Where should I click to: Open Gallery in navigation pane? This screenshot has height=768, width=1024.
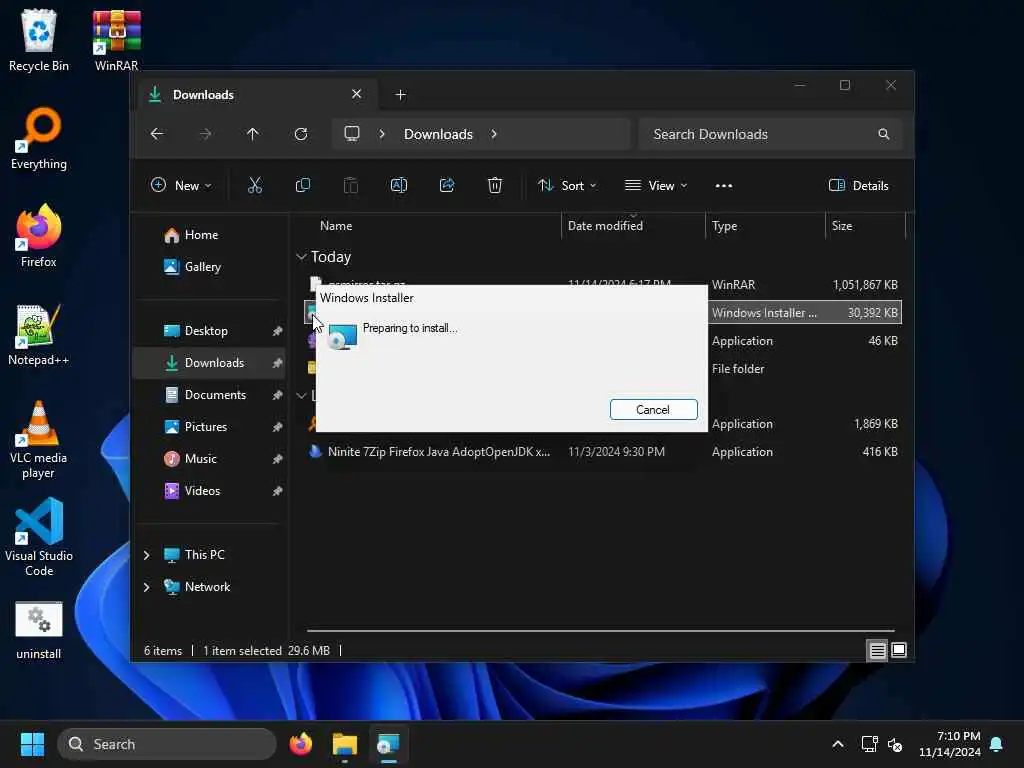click(x=210, y=266)
